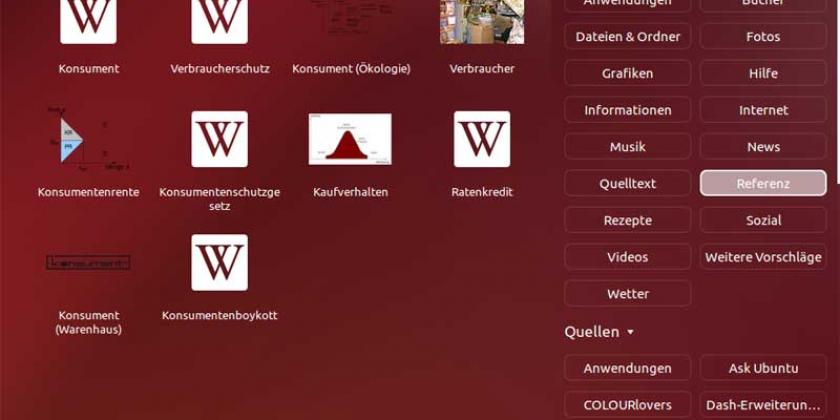Open the Kaufverhalten bell curve result
The image size is (840, 420).
(x=350, y=139)
